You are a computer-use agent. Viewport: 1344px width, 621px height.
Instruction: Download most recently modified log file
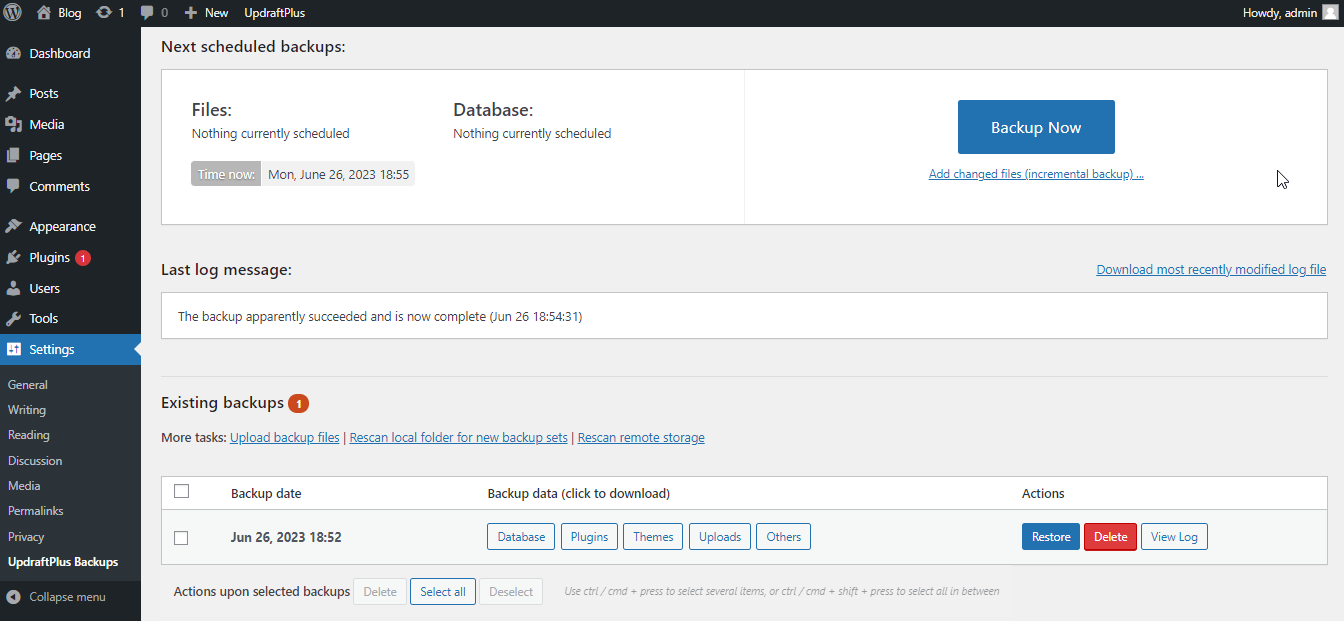point(1211,270)
